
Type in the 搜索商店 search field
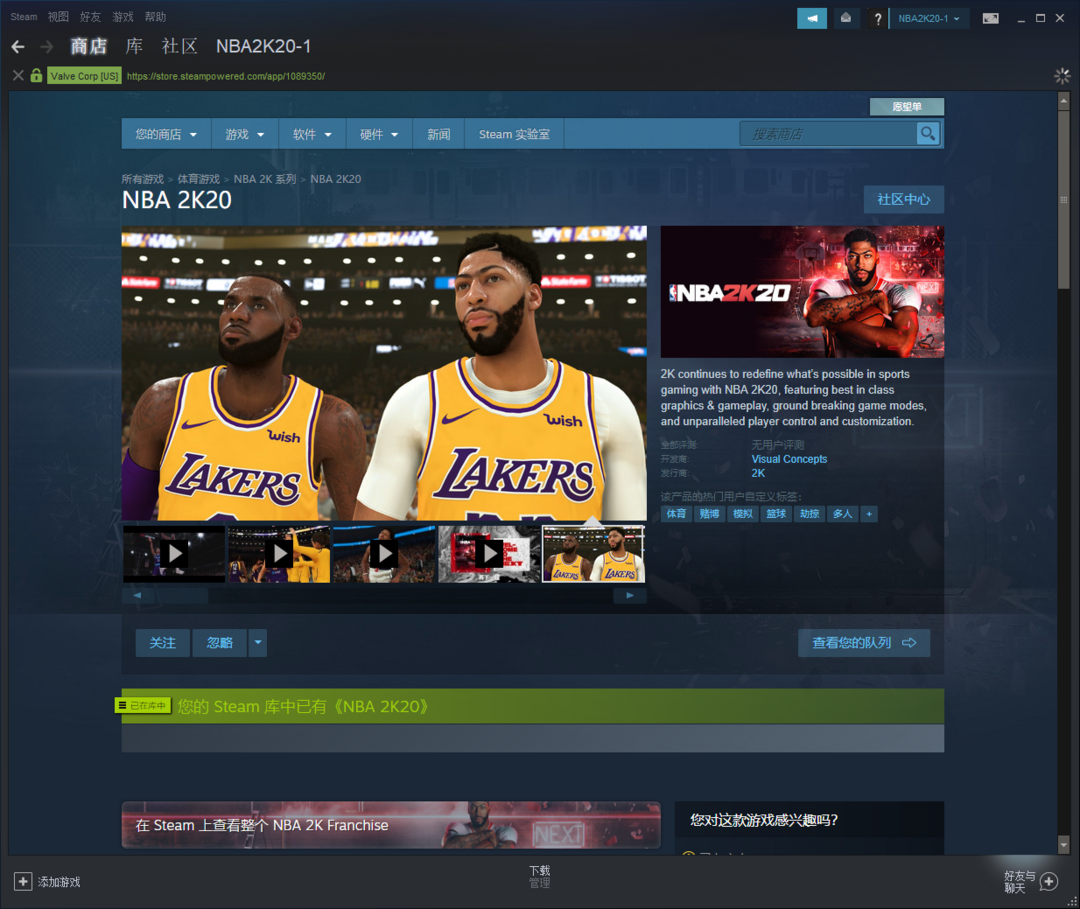coord(828,134)
